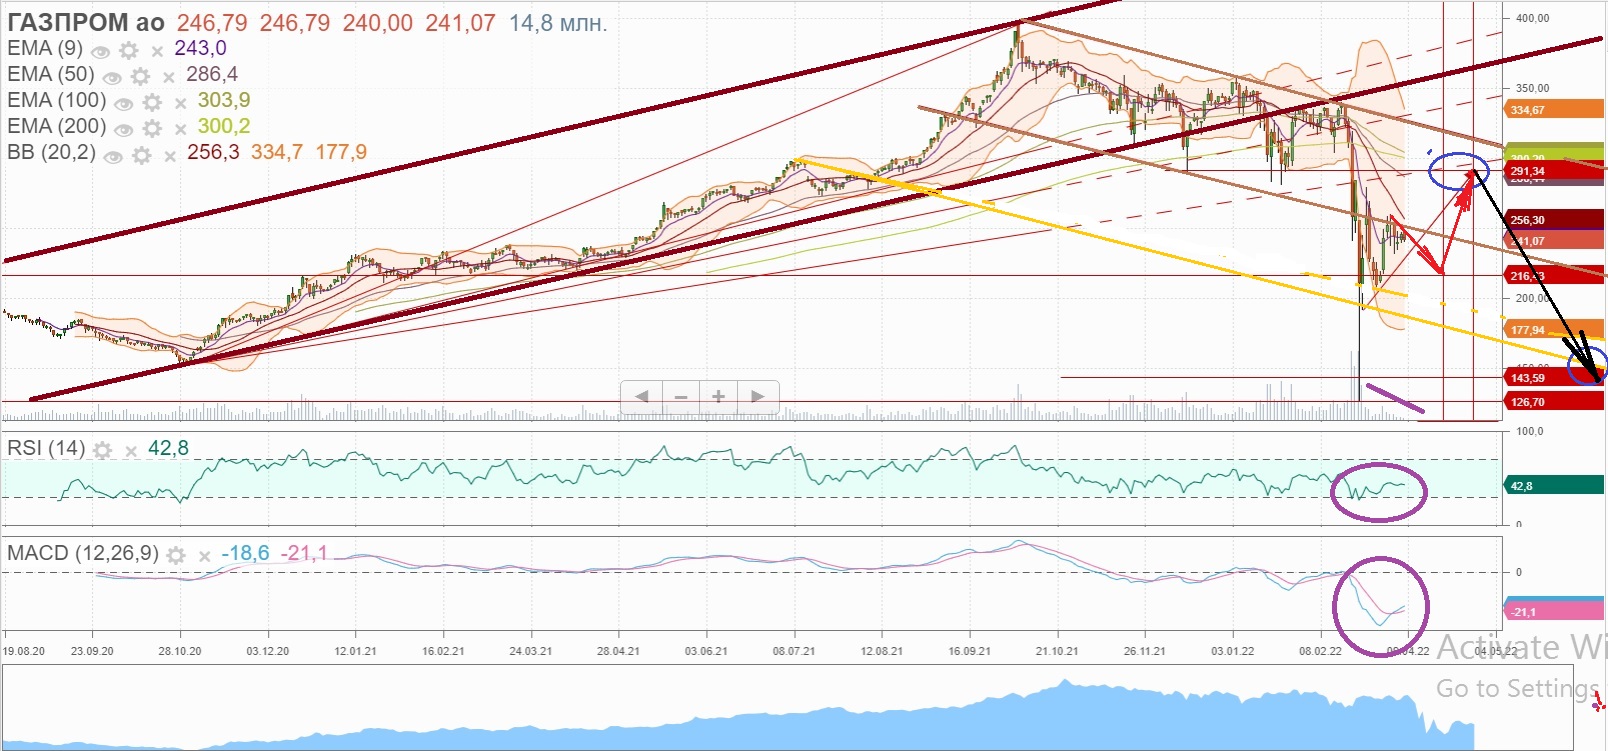
Task: Remove the EMA (50) indicator
Action: 169,77
